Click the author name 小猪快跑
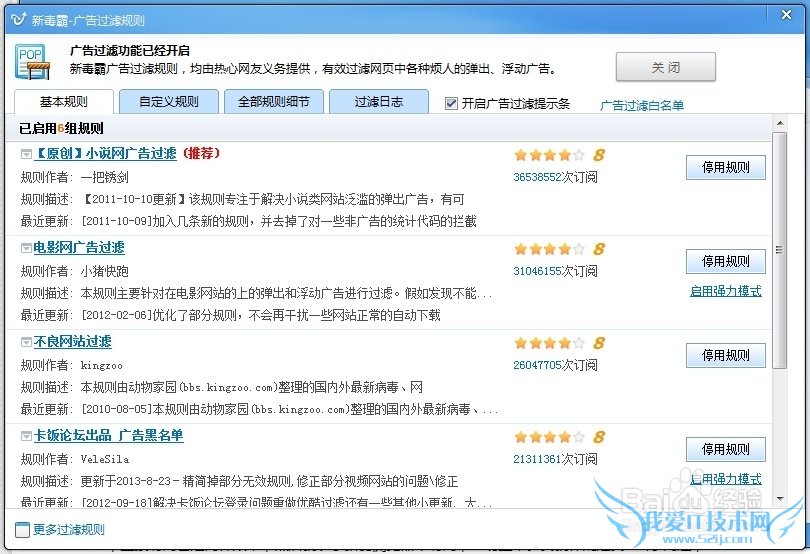 pyautogui.click(x=105, y=272)
